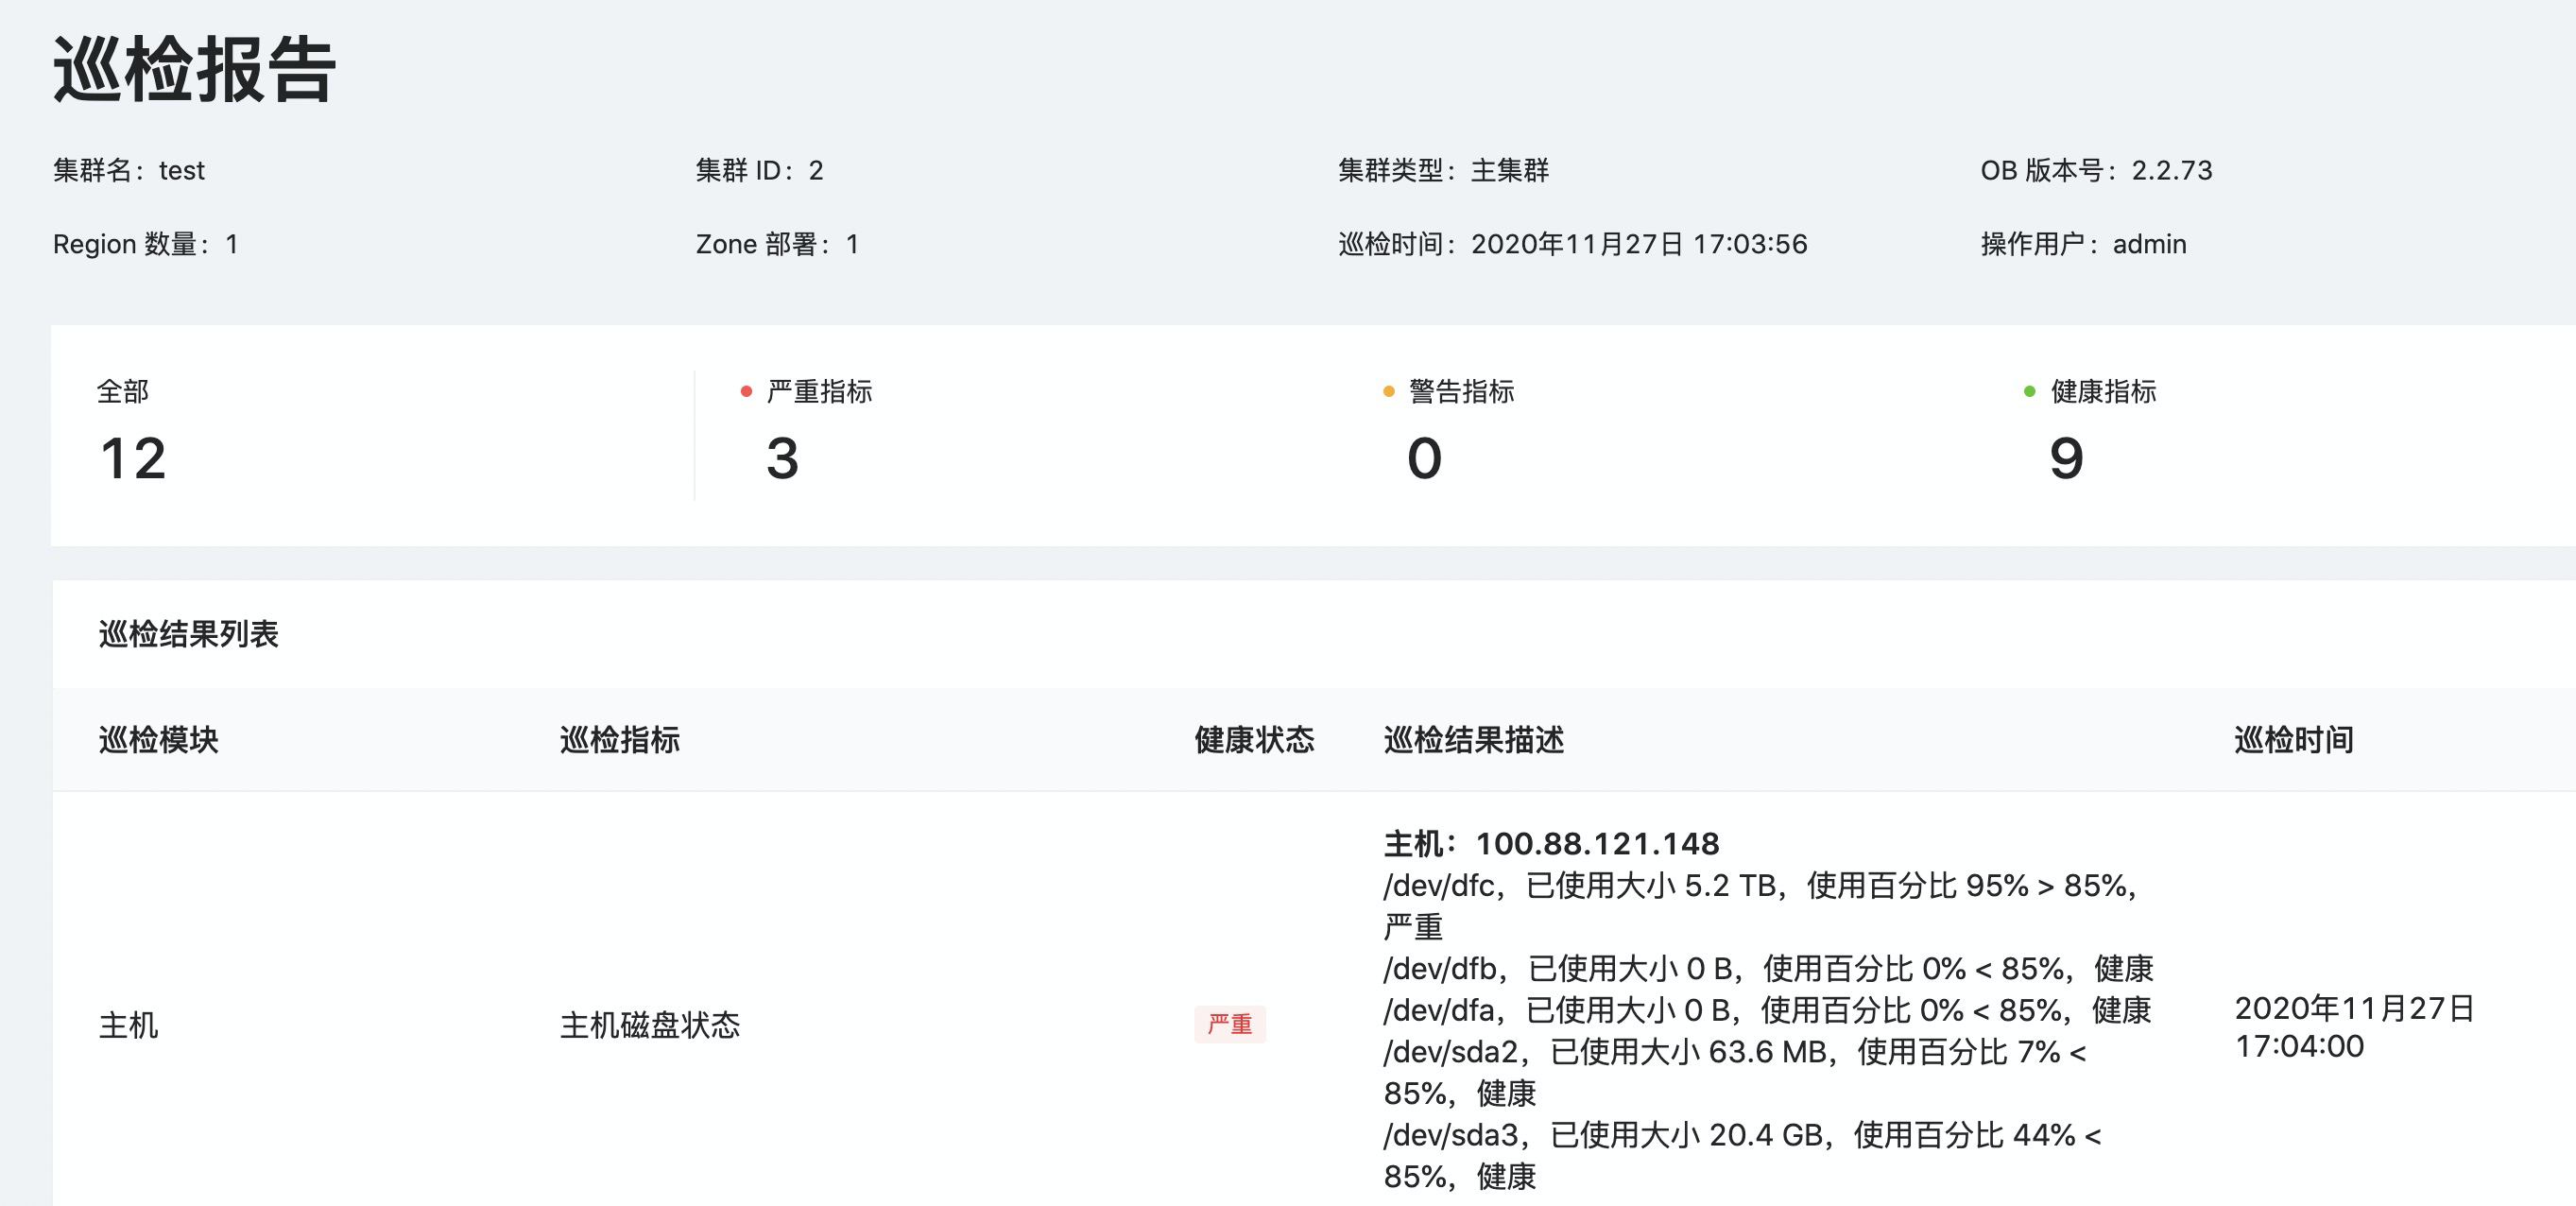Click the /dev/sda3 disk usage line
2576x1206 pixels.
pyautogui.click(x=1743, y=1155)
